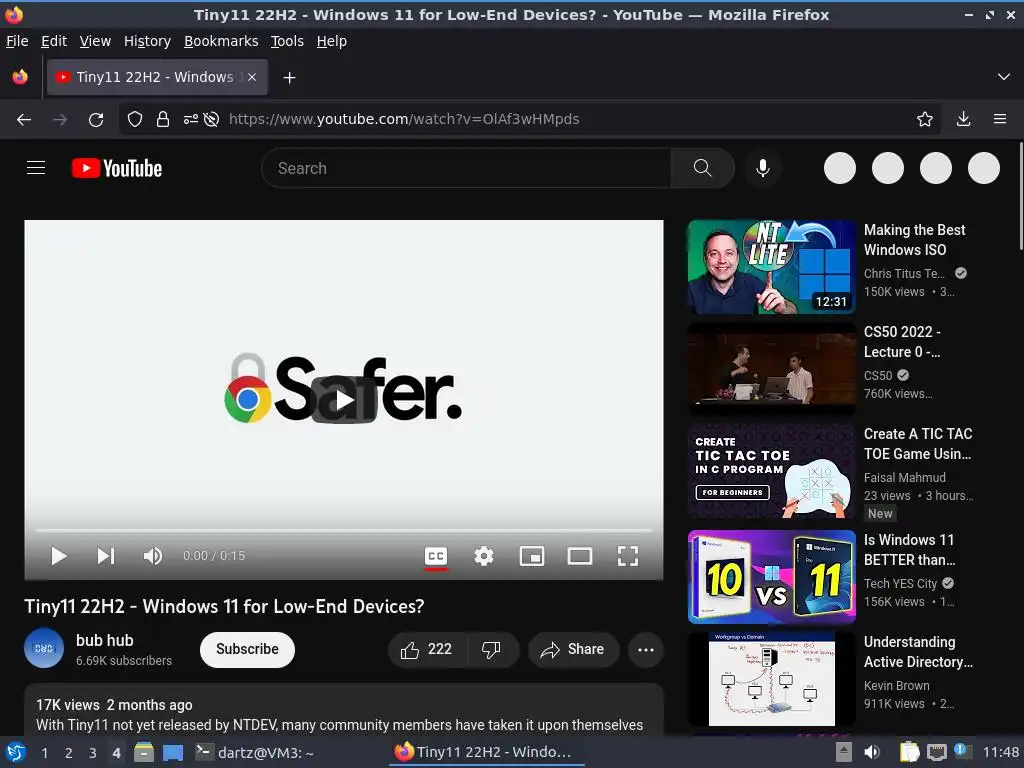Switch to workspace 3 in taskbar
The height and width of the screenshot is (768, 1024).
[x=93, y=753]
